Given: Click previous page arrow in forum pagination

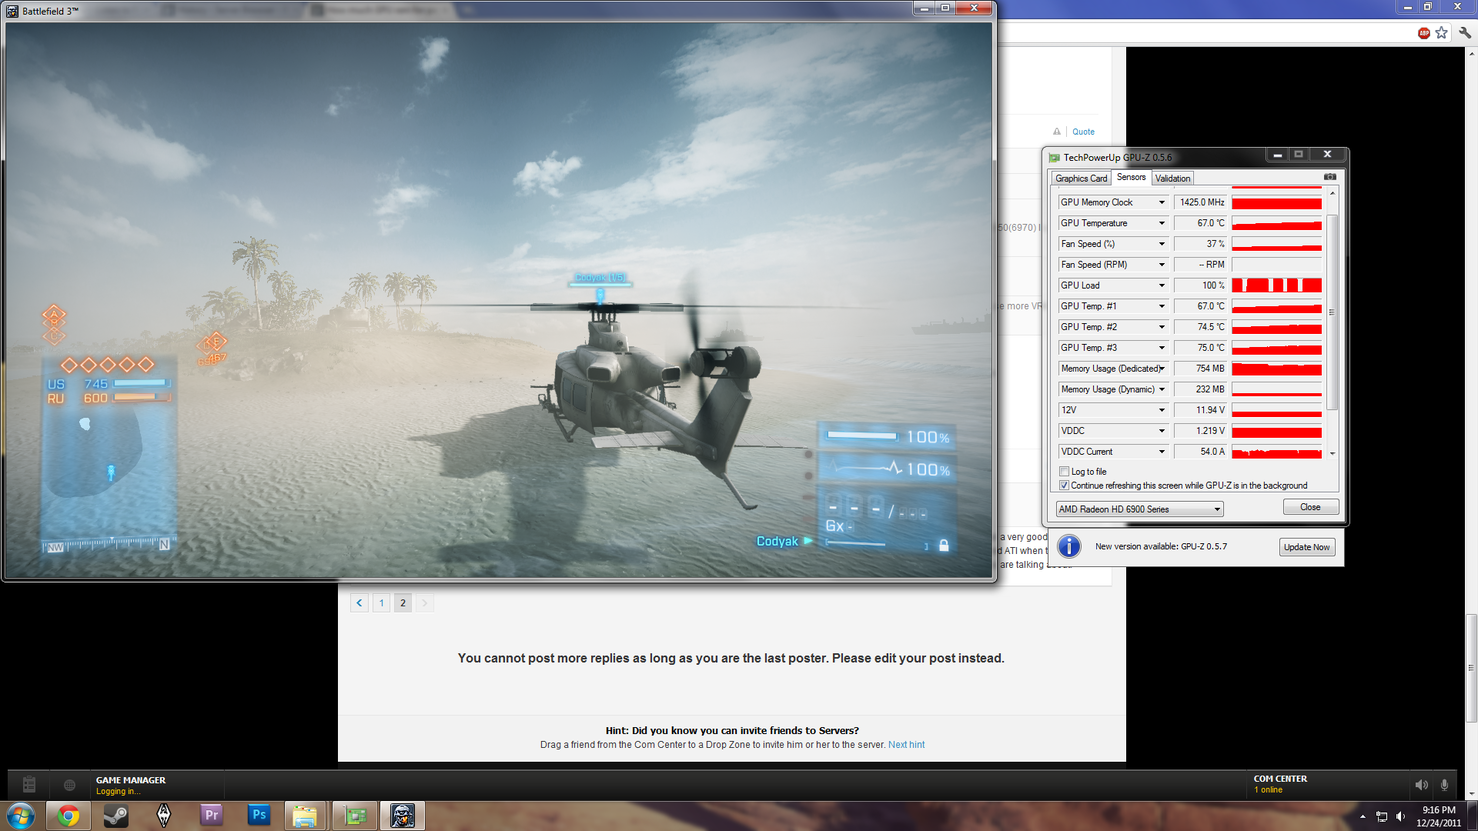Looking at the screenshot, I should coord(359,603).
